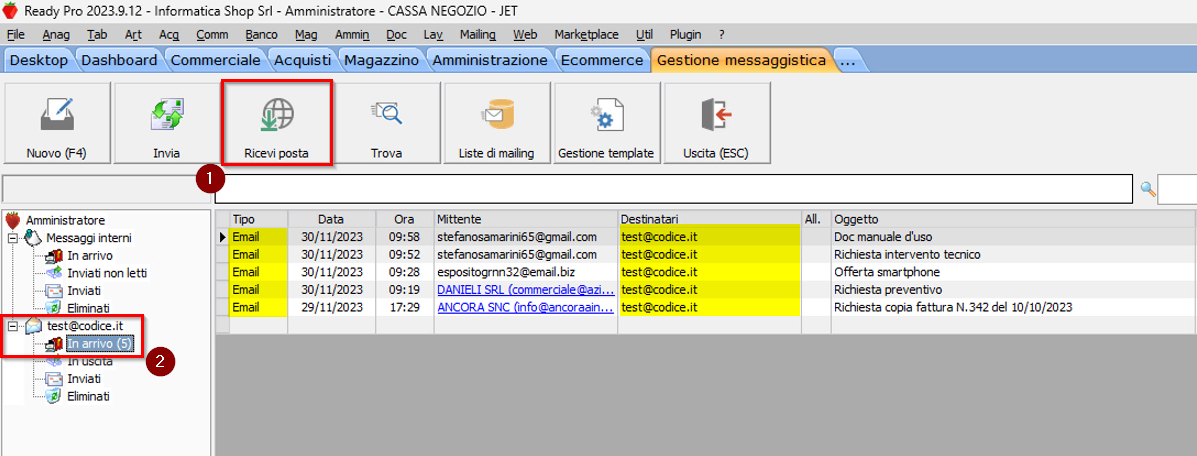Select Eliminati under Messaggi interni
The width and height of the screenshot is (1197, 456).
89,308
